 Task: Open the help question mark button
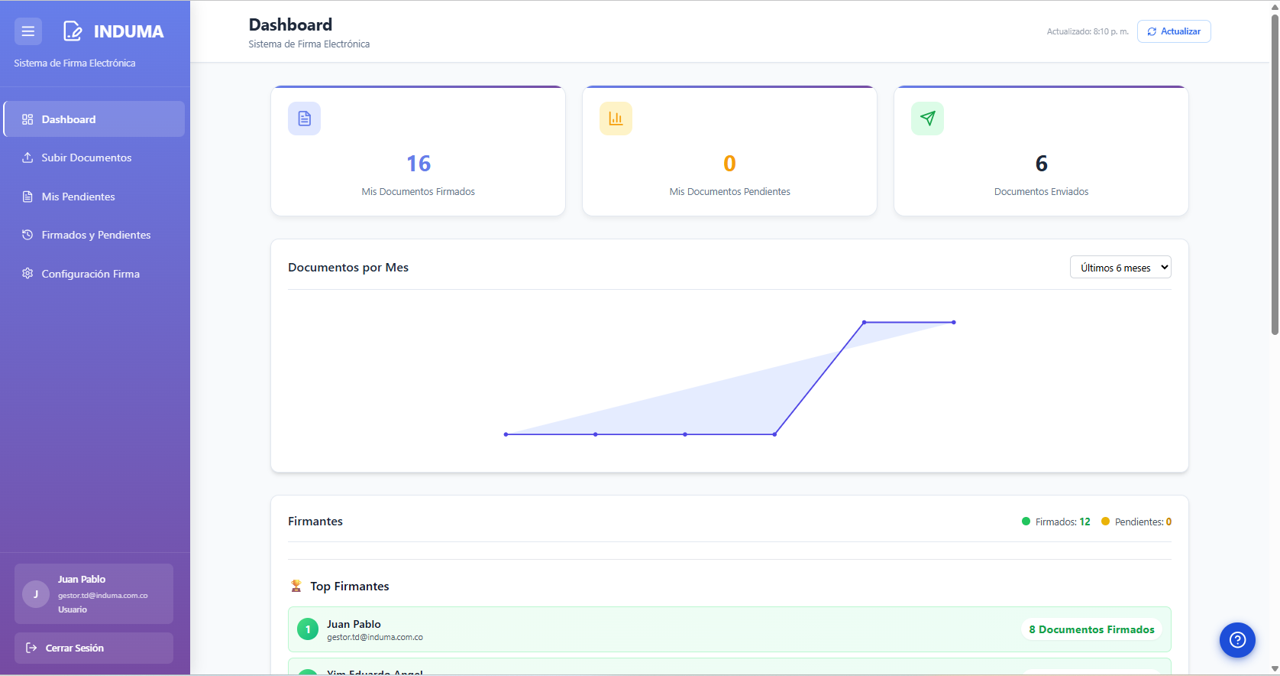coord(1237,640)
